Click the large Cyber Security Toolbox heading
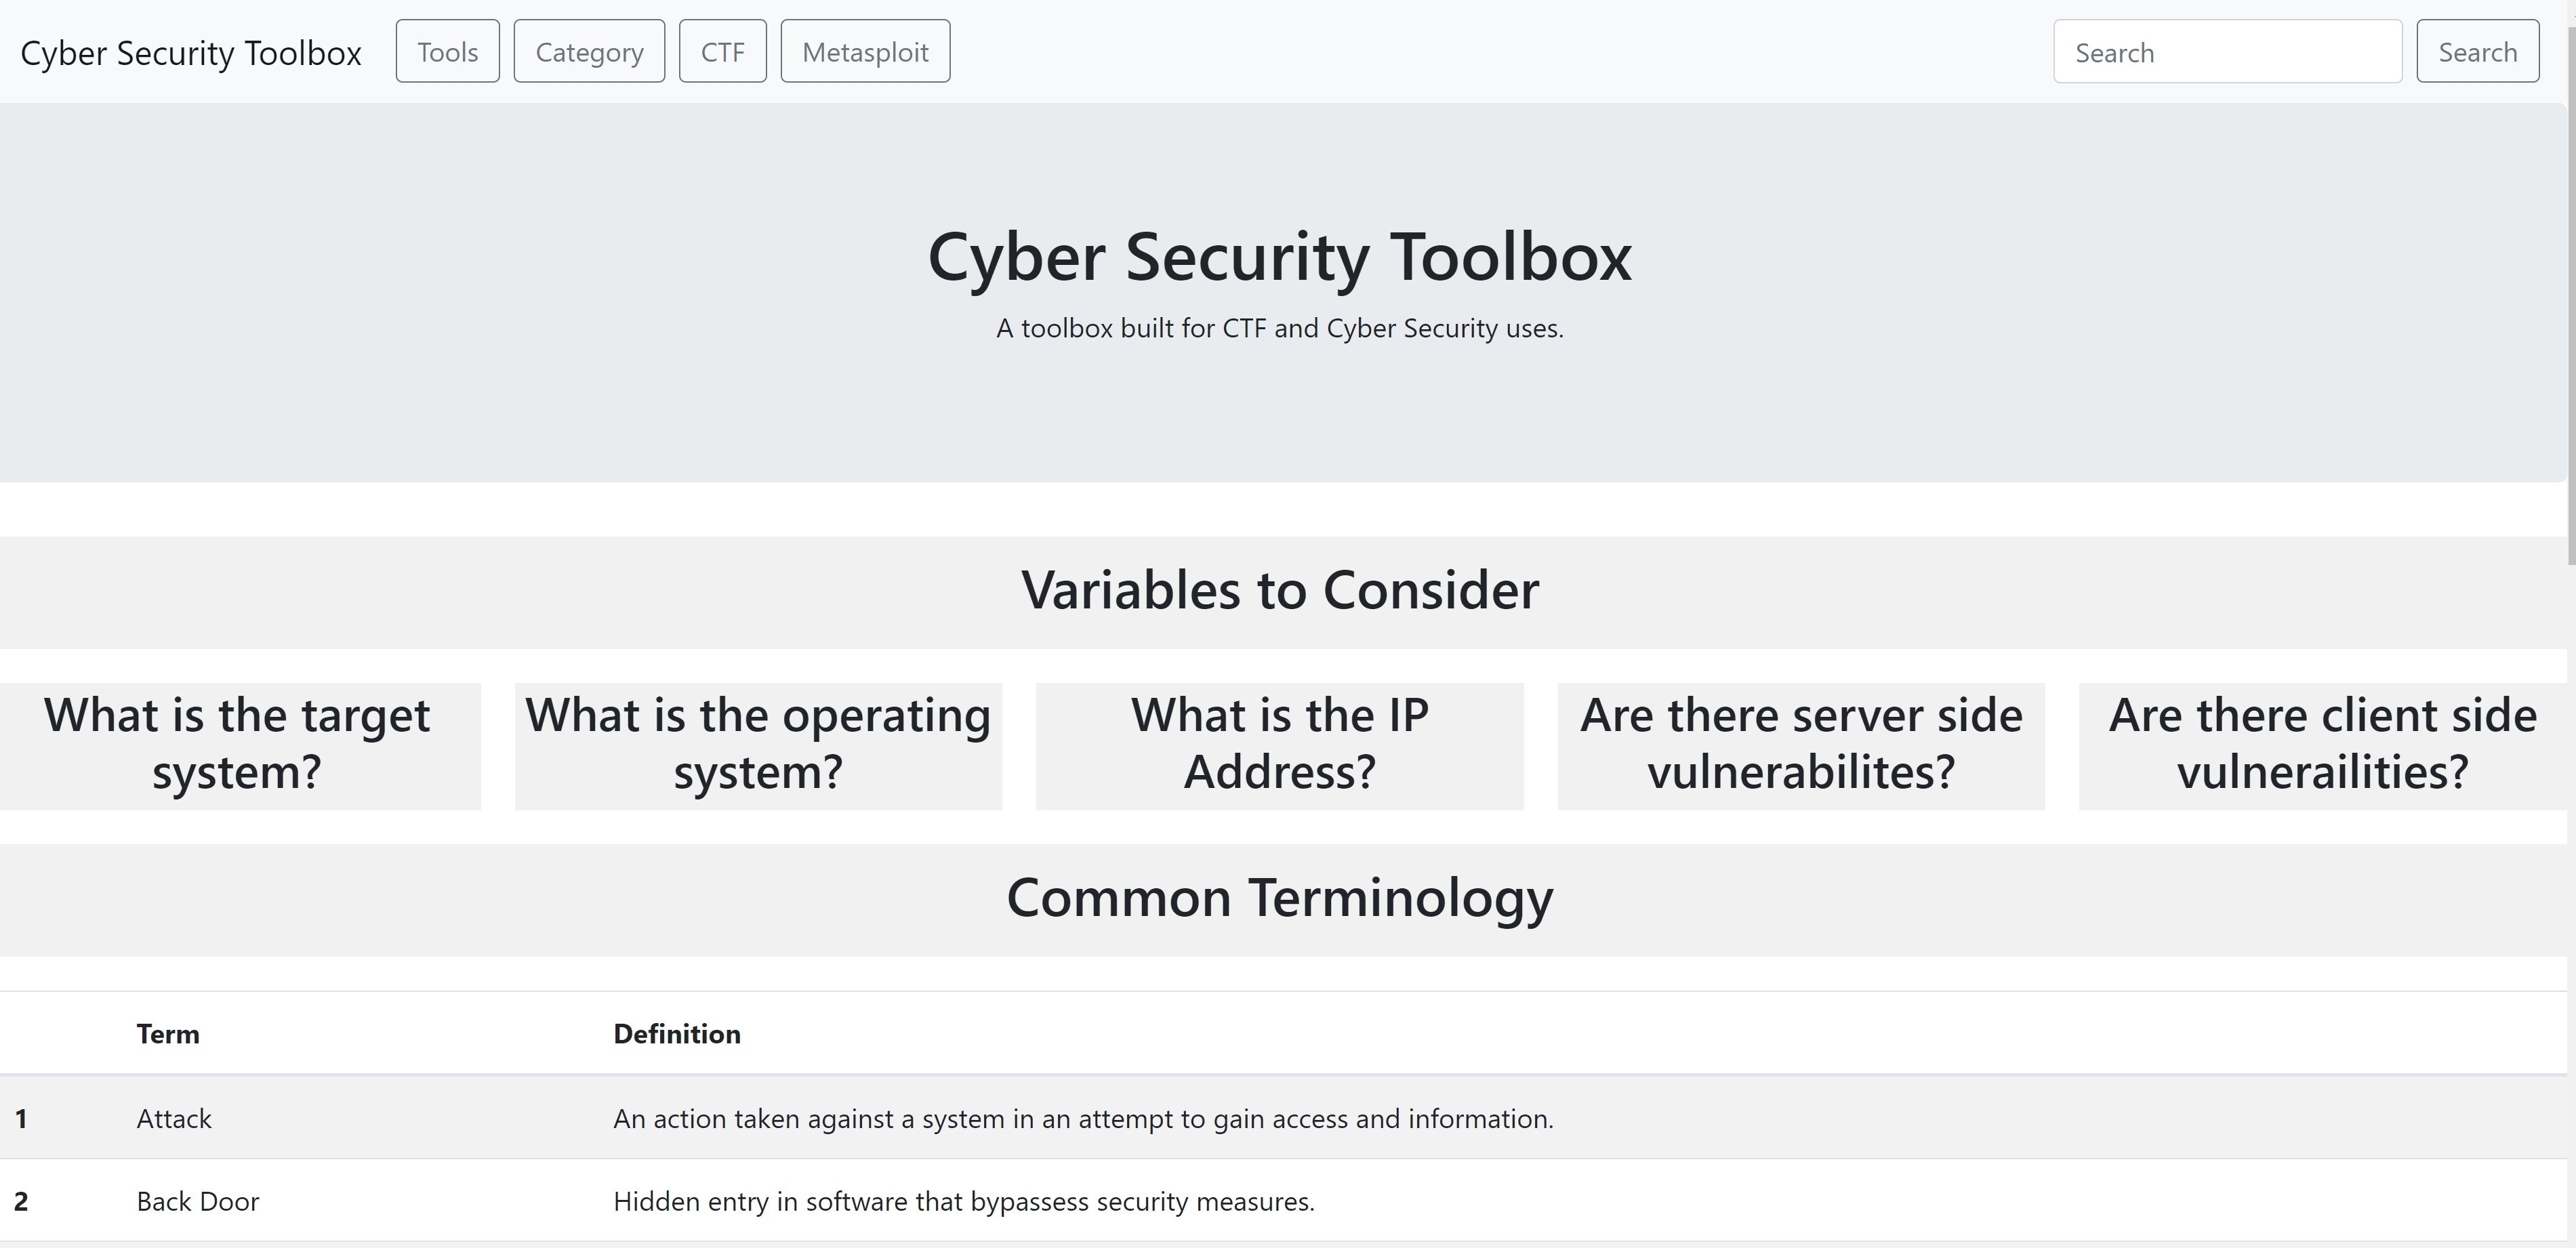Image resolution: width=2576 pixels, height=1248 pixels. (x=1279, y=257)
